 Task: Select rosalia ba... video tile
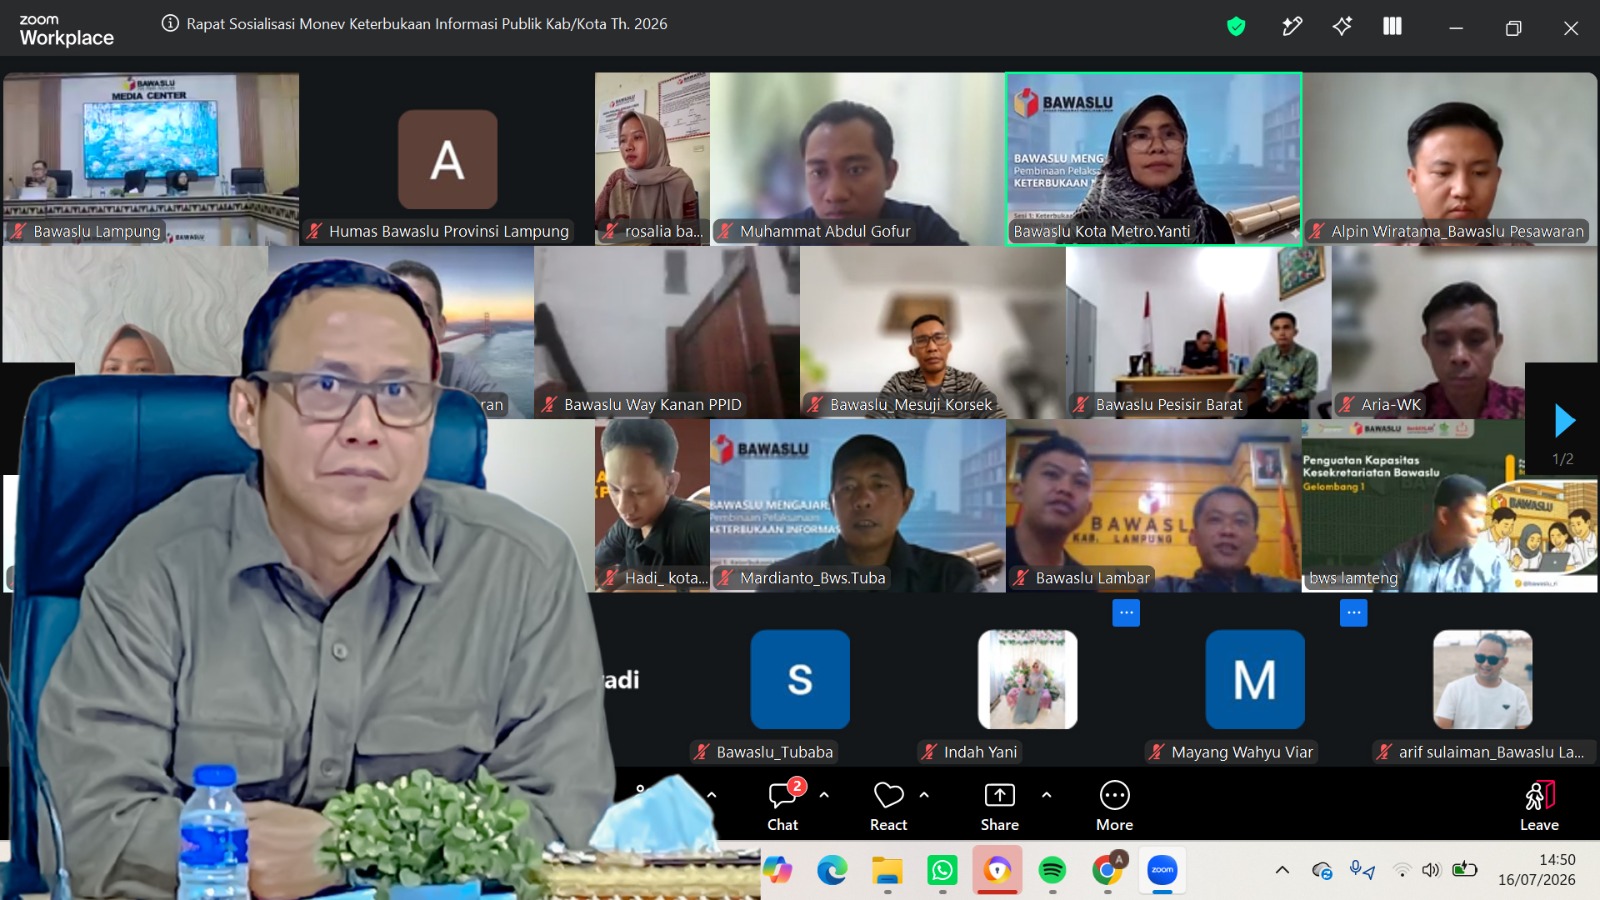pos(652,159)
